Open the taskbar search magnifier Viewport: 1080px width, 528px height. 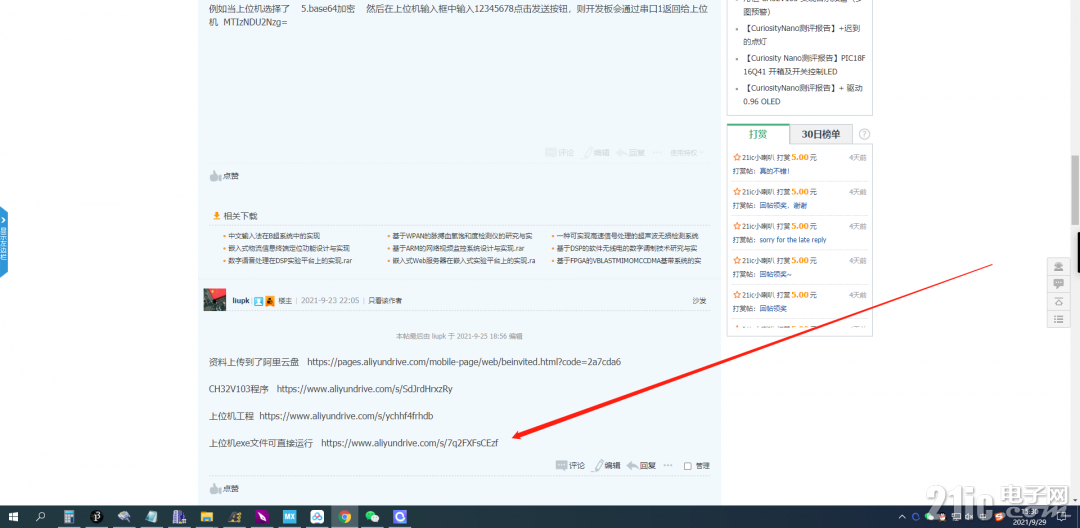click(41, 516)
